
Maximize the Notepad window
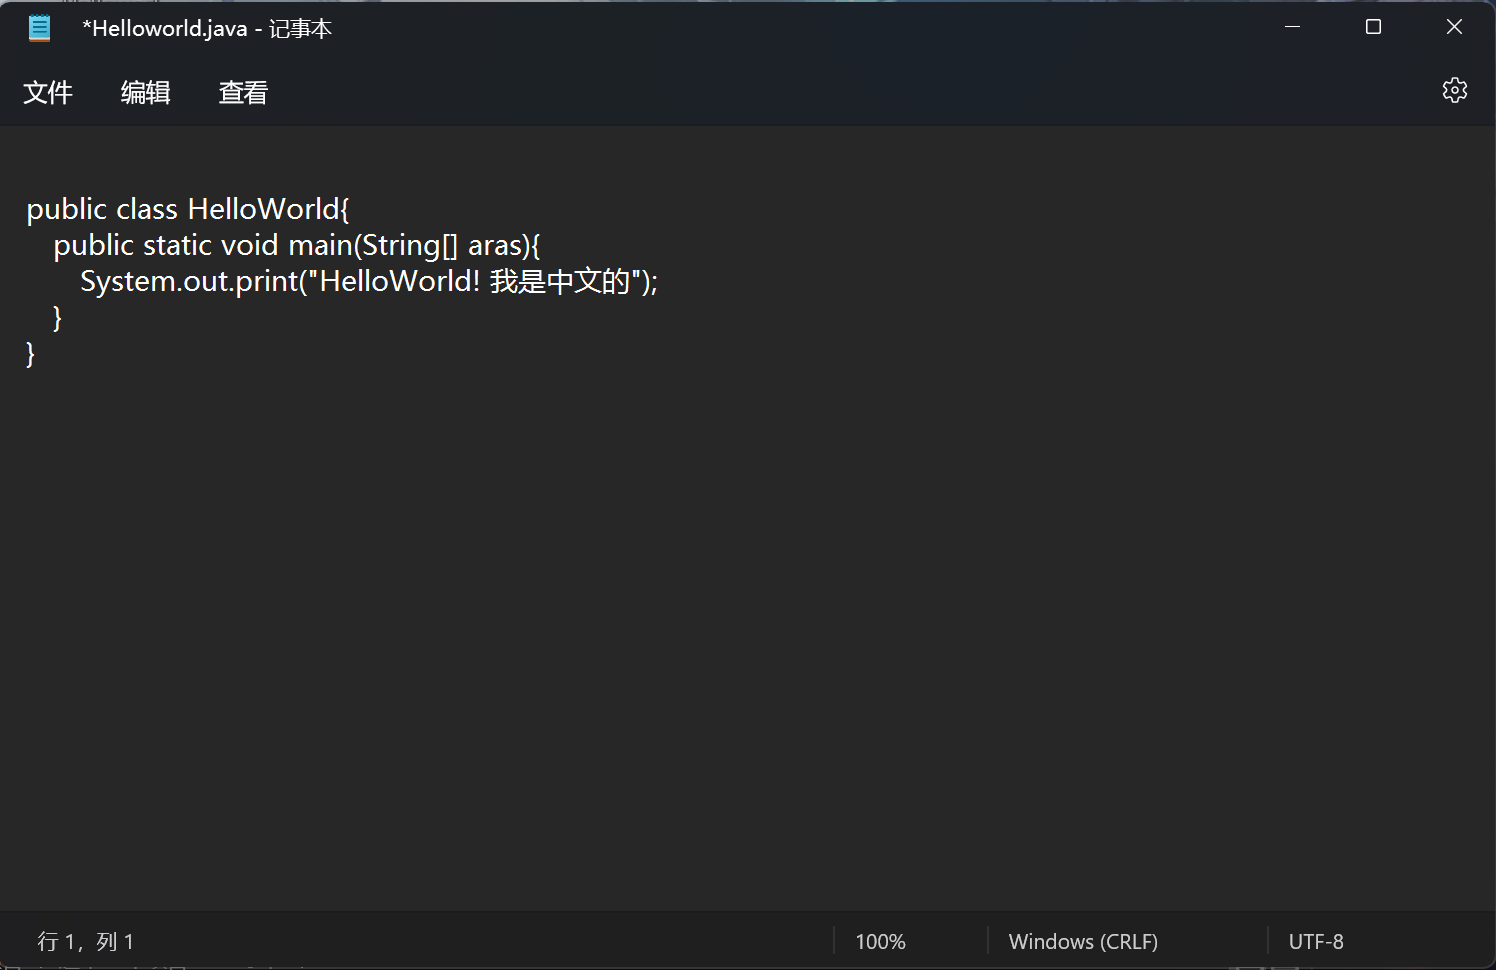point(1373,27)
